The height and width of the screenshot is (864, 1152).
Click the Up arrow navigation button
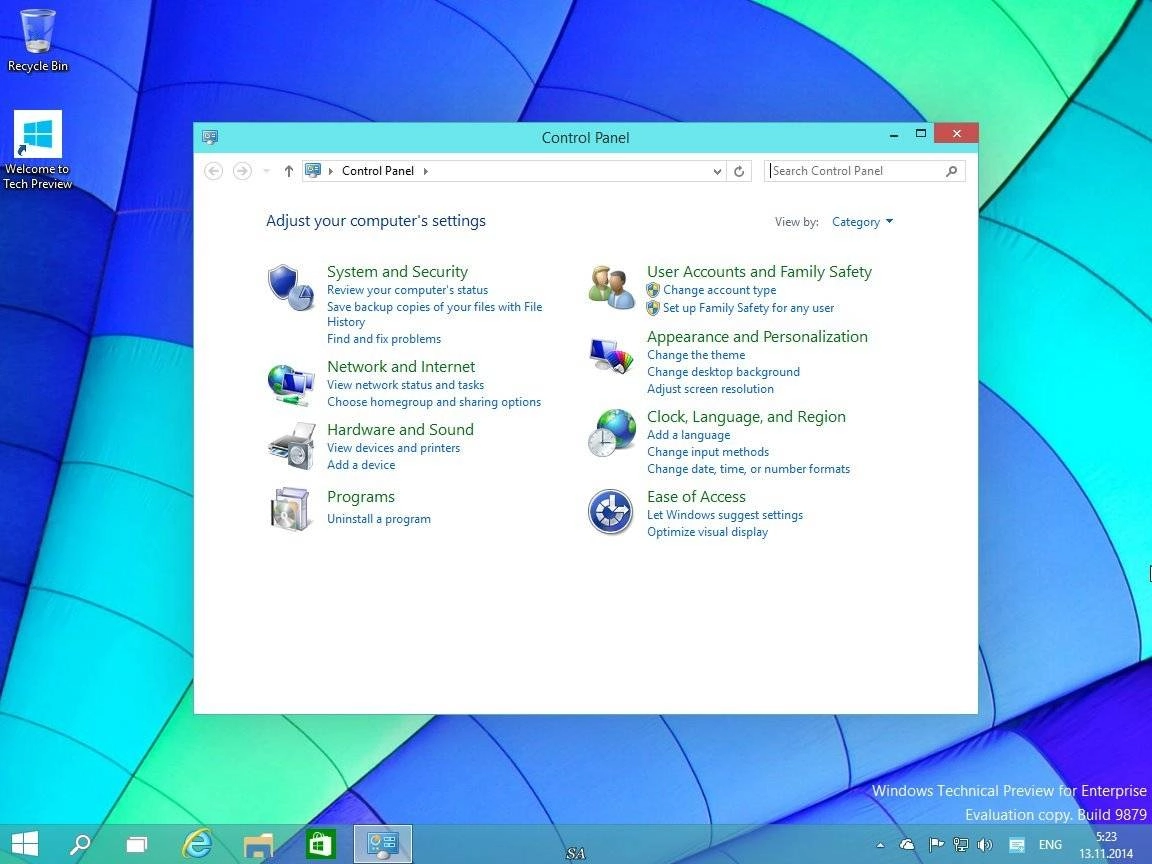(x=289, y=171)
